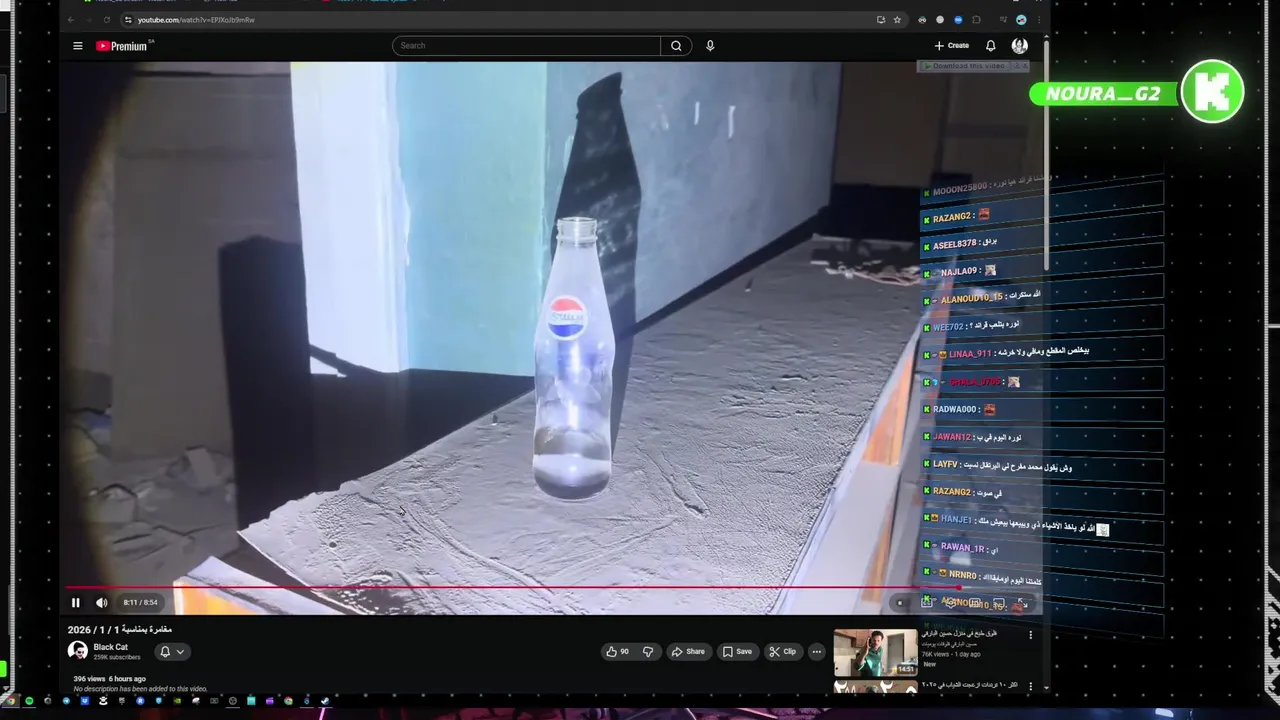Like the video with thumbs up
This screenshot has width=1280, height=720.
(617, 651)
